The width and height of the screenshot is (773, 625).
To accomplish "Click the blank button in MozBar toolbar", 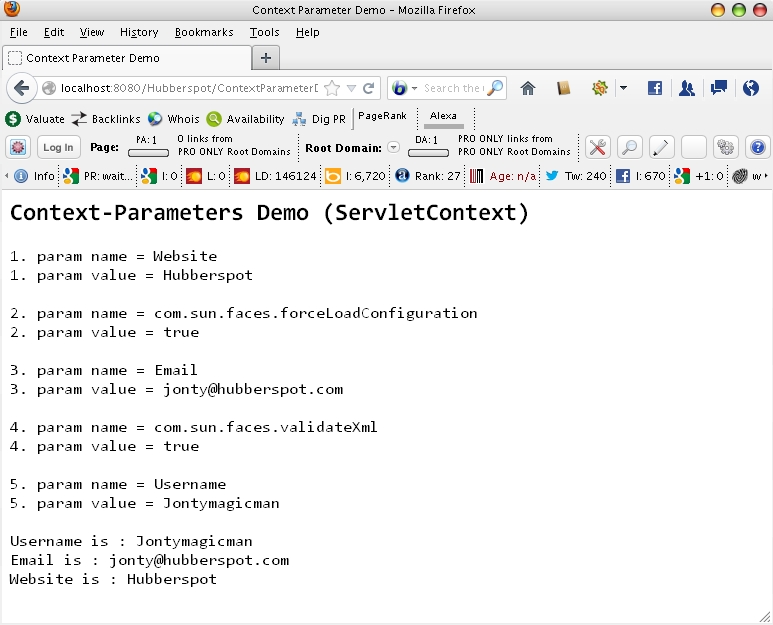I will [694, 147].
